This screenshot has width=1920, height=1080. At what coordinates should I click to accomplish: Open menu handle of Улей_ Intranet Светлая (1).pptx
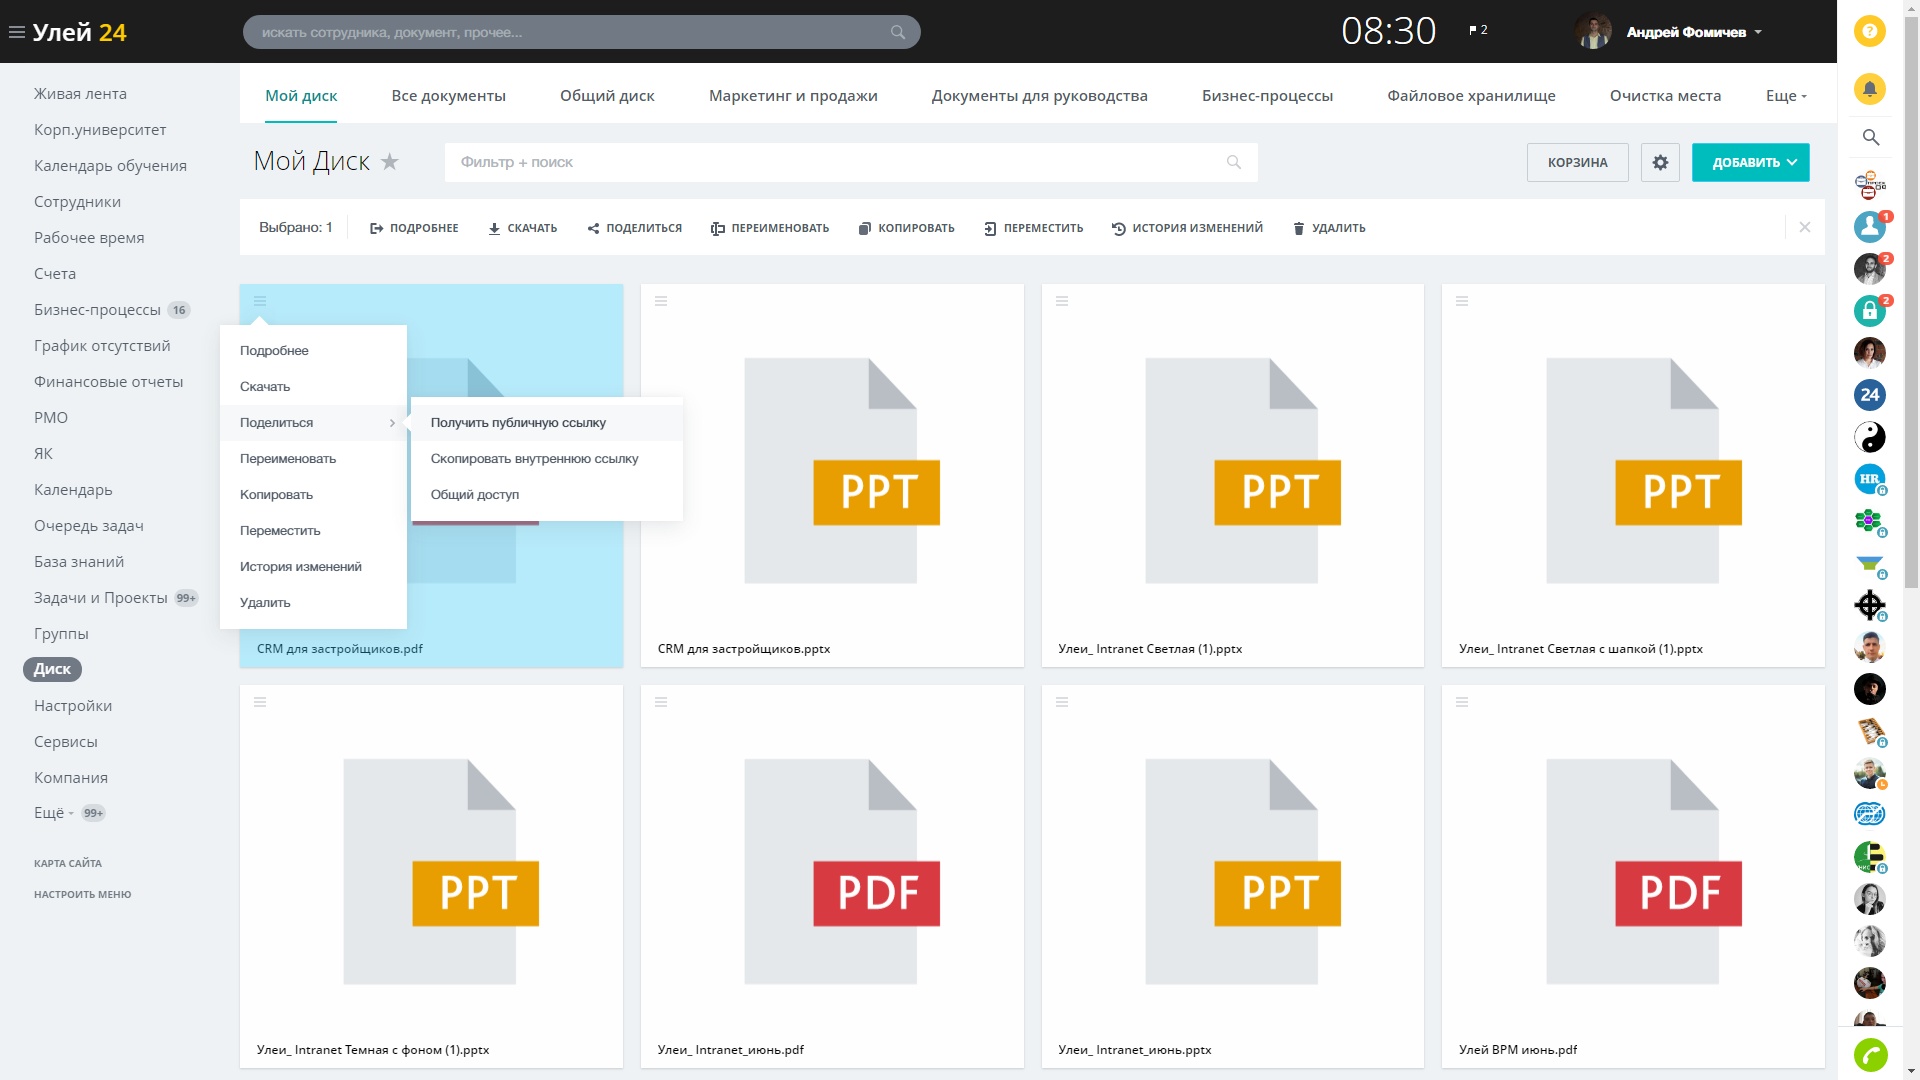(1062, 301)
